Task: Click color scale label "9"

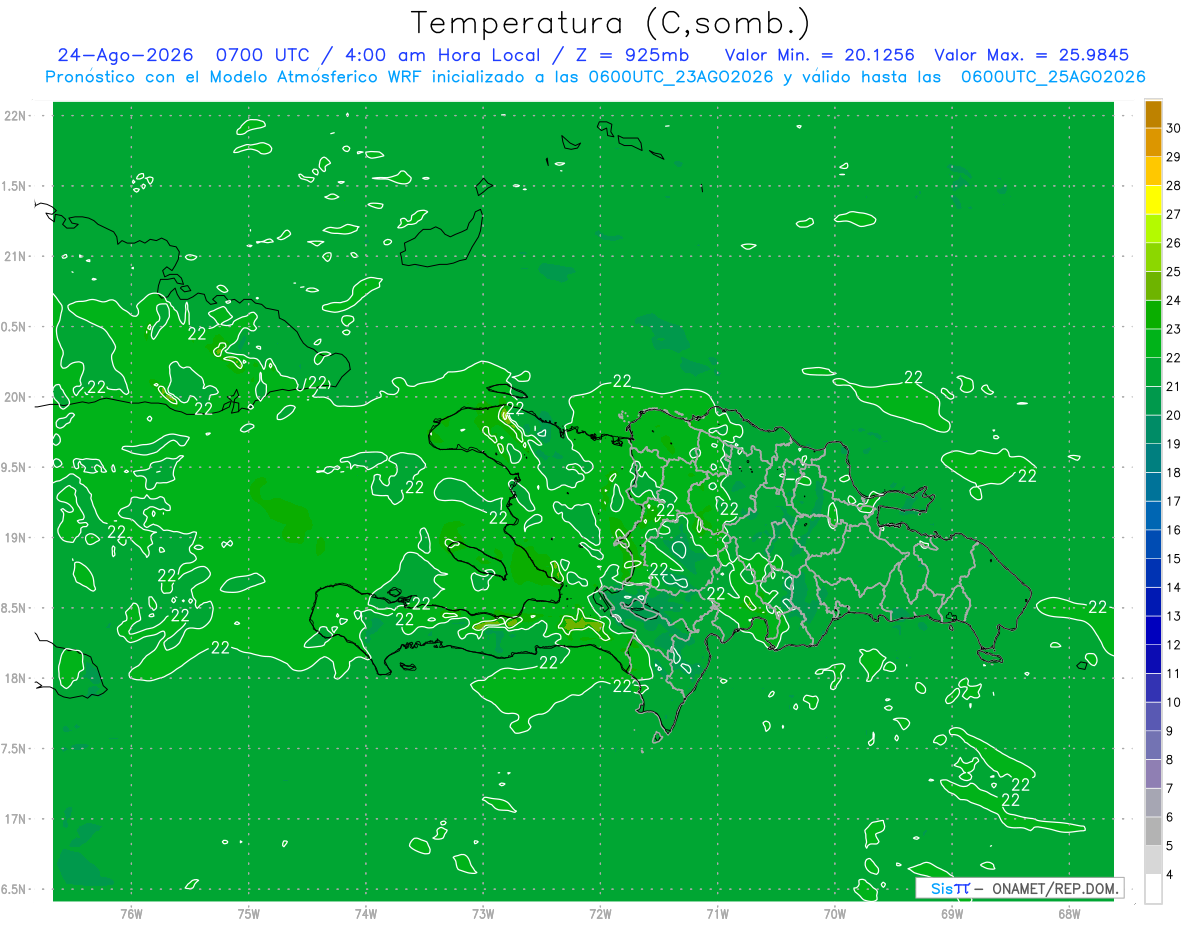Action: (1170, 731)
